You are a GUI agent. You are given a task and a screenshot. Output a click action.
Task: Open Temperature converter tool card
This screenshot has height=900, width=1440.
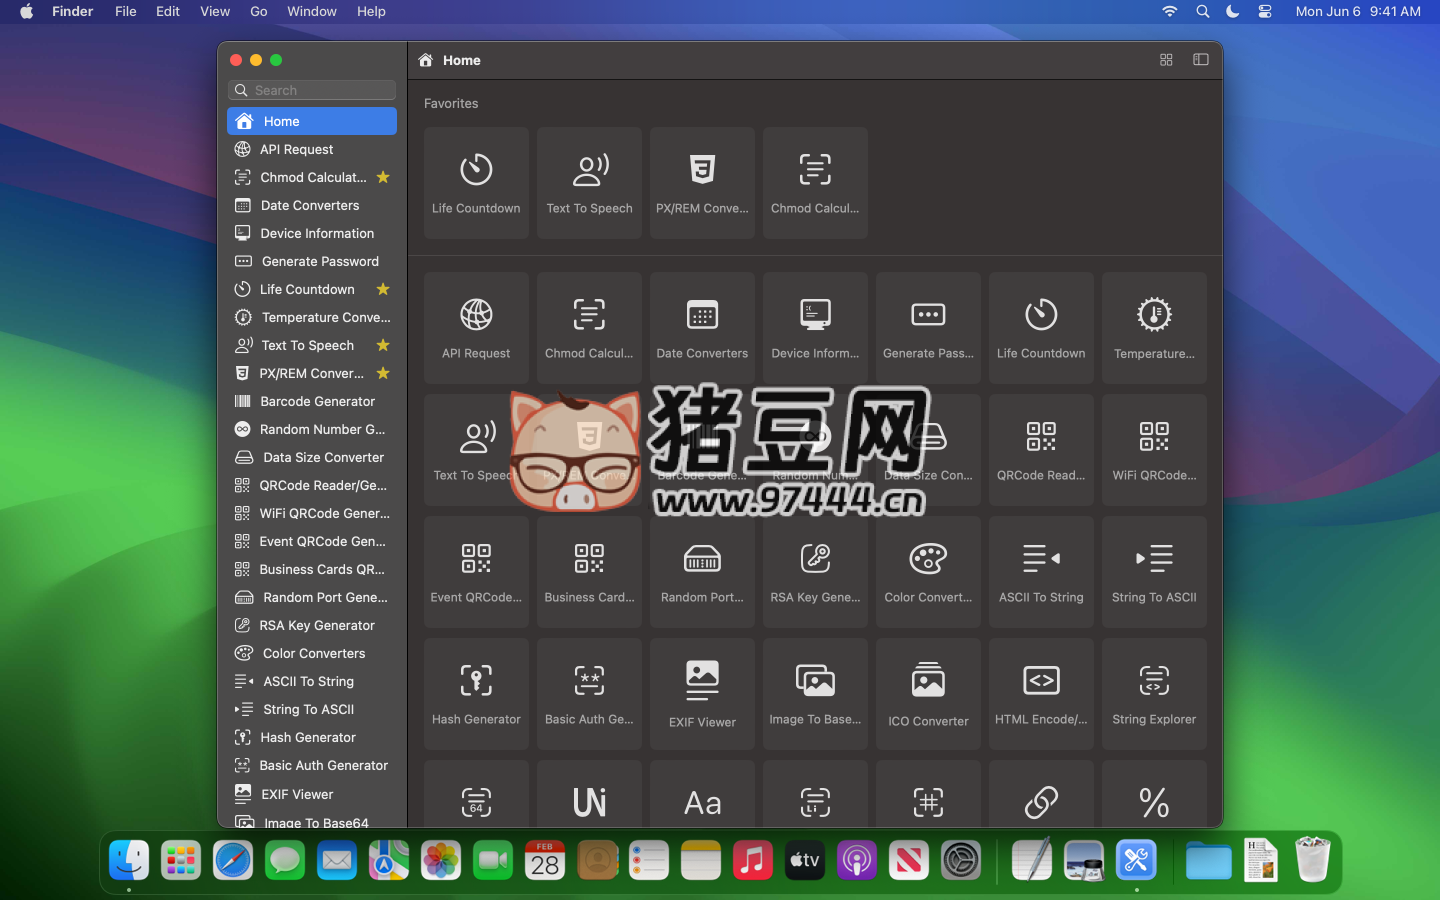tap(1154, 328)
